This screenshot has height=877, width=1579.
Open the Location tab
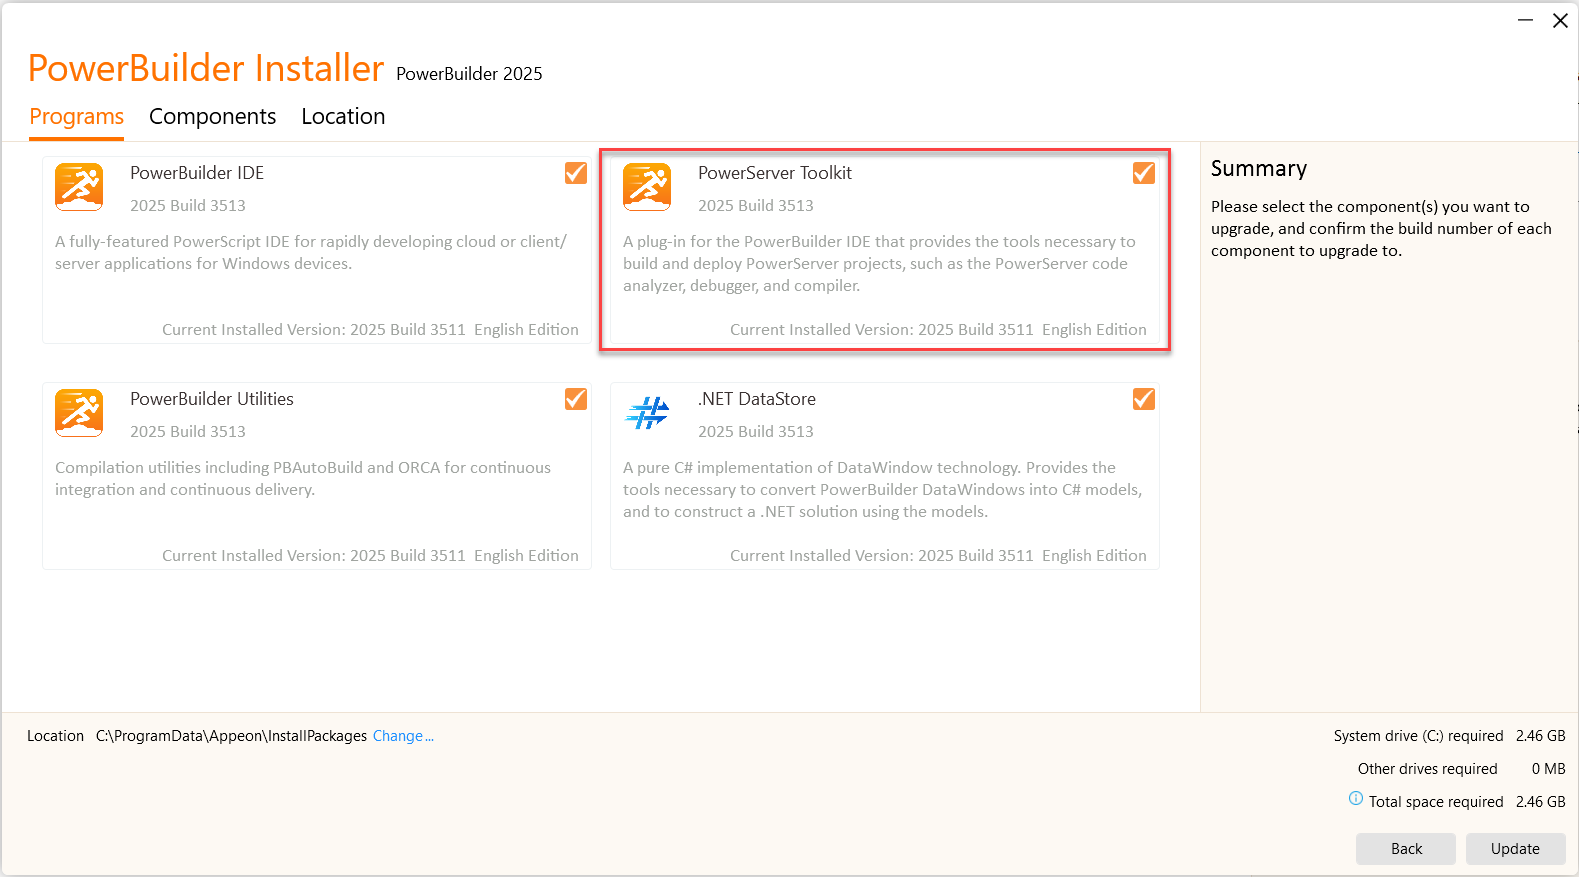click(x=343, y=117)
